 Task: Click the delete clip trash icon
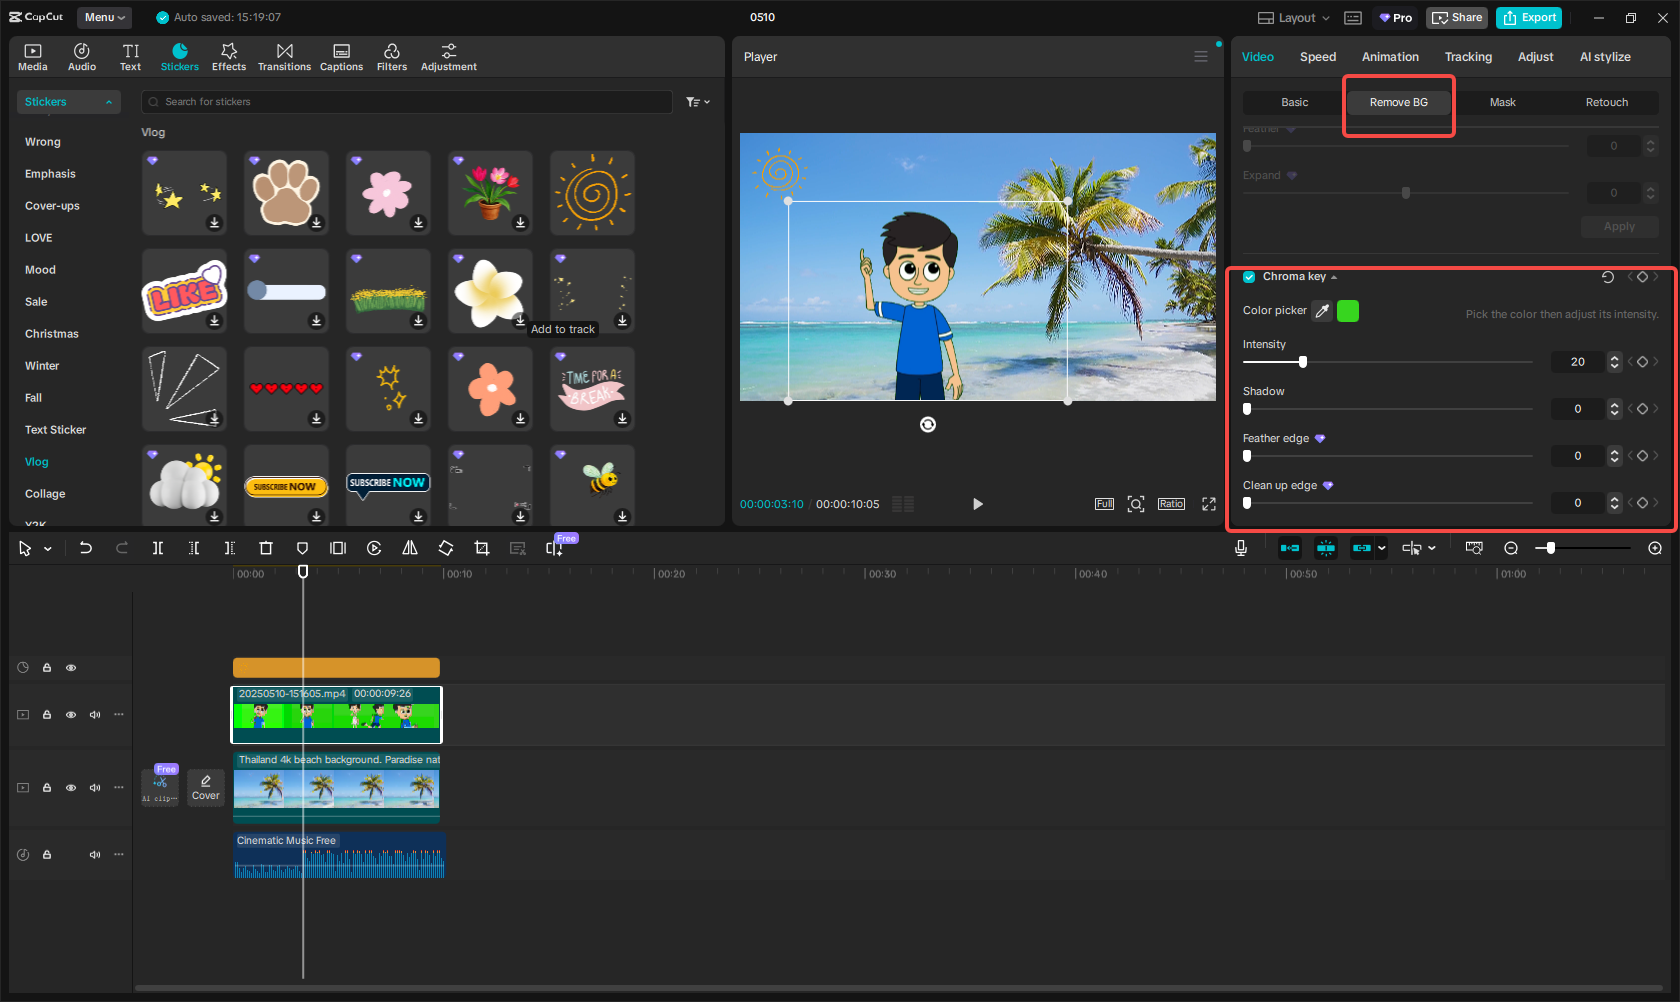tap(266, 548)
